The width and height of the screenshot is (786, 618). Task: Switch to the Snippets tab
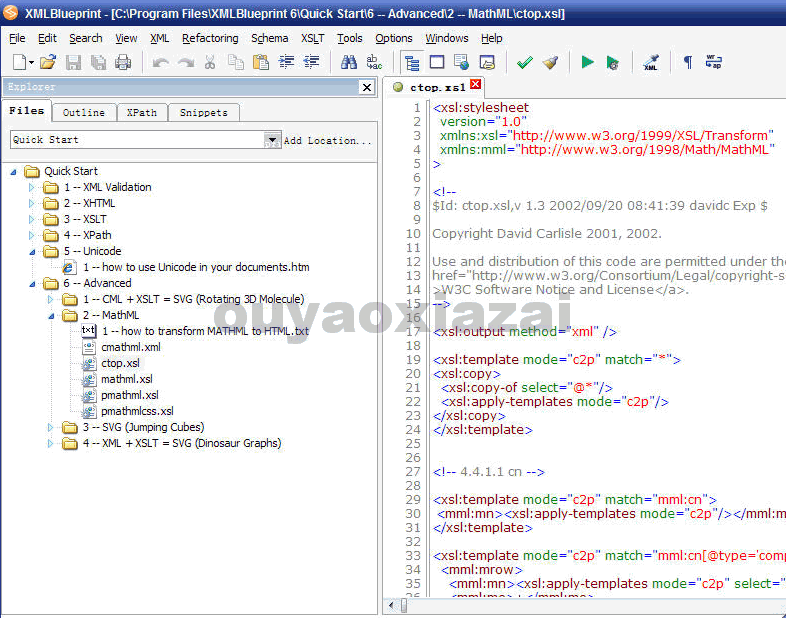[x=204, y=112]
